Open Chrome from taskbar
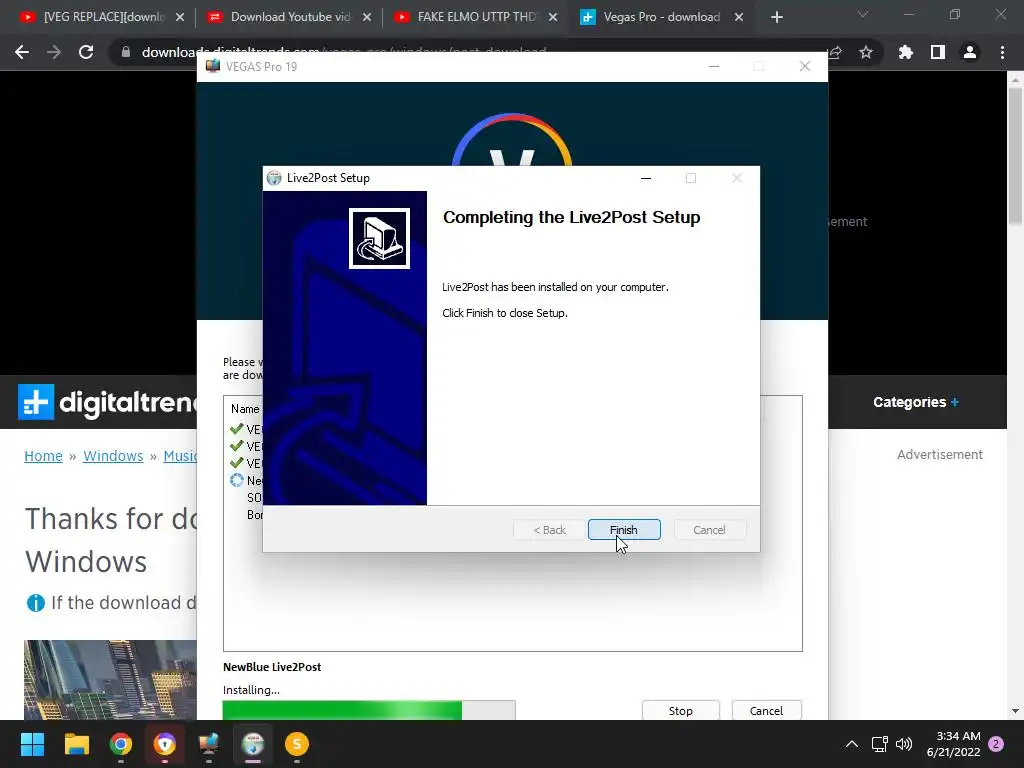The width and height of the screenshot is (1024, 768). 121,744
